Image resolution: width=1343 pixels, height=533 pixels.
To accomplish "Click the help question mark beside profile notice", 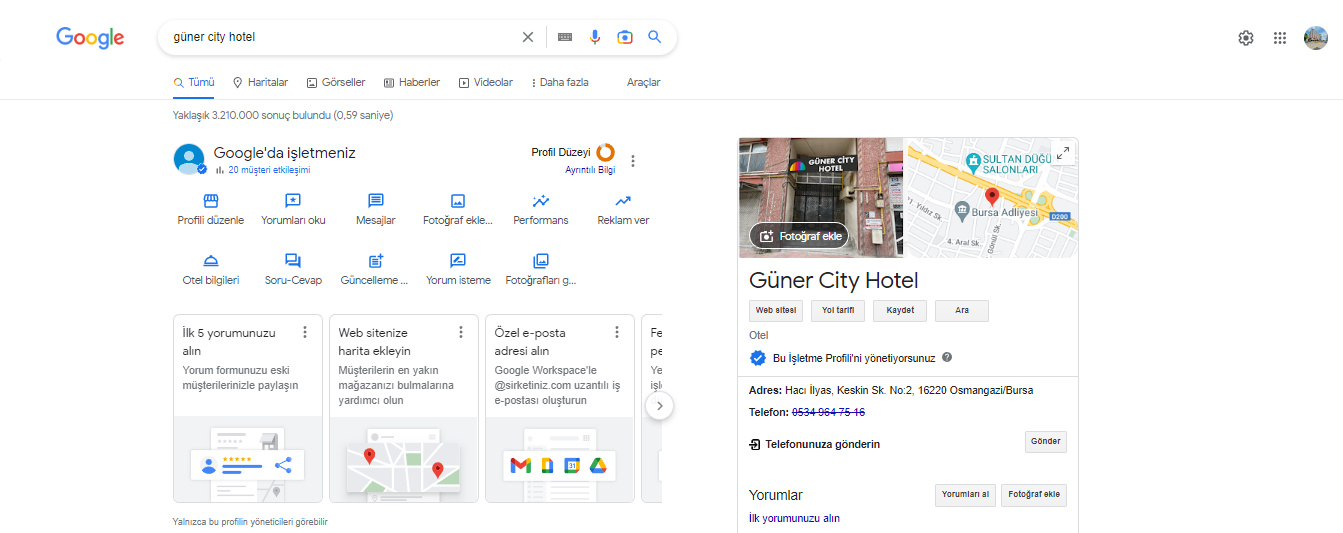I will point(947,357).
